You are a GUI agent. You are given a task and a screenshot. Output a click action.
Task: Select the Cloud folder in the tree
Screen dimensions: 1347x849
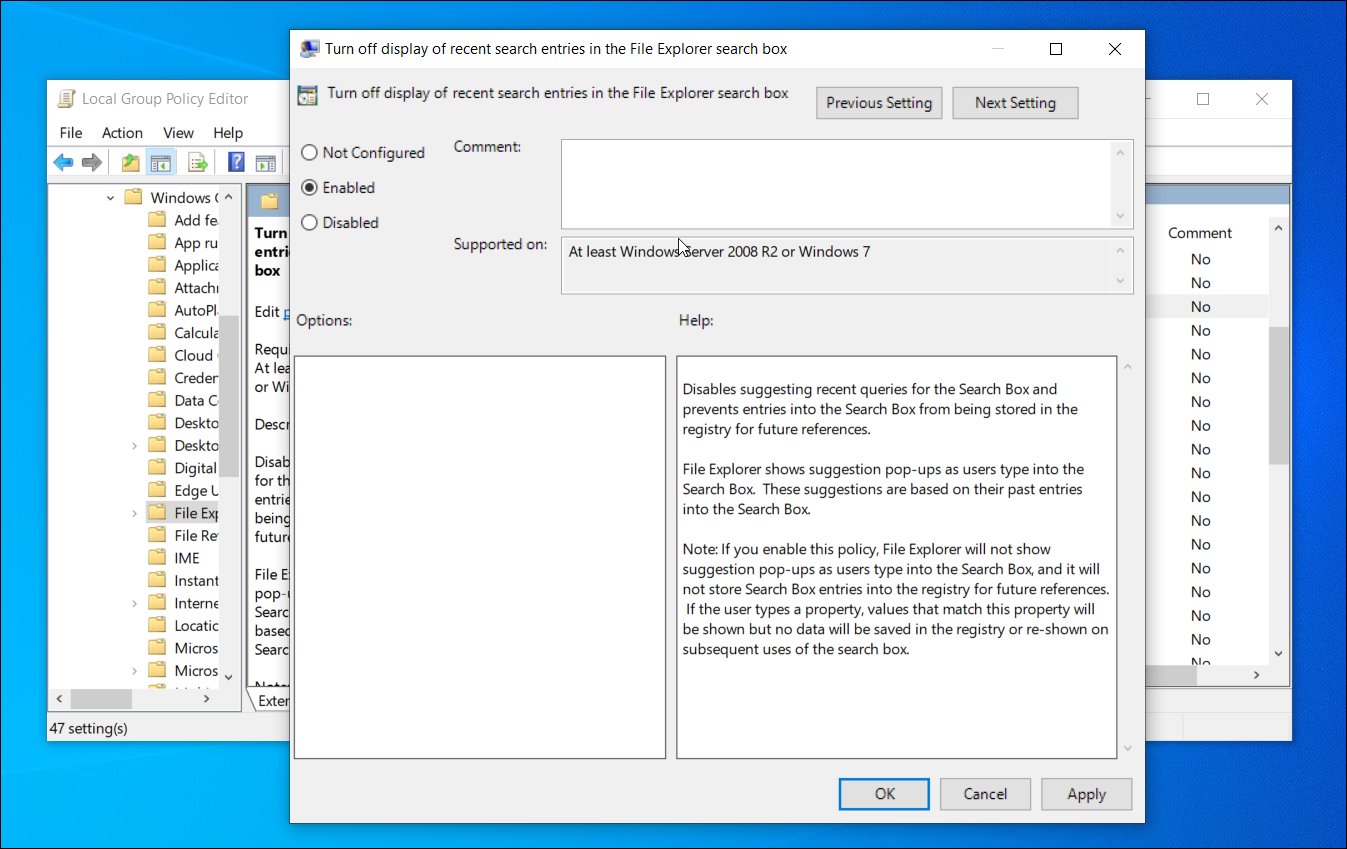[x=181, y=355]
